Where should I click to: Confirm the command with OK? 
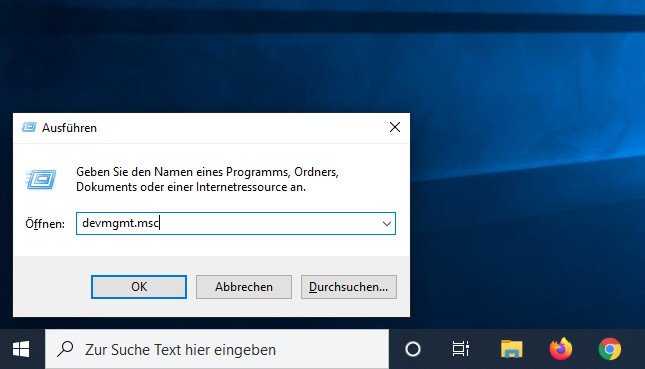tap(139, 287)
